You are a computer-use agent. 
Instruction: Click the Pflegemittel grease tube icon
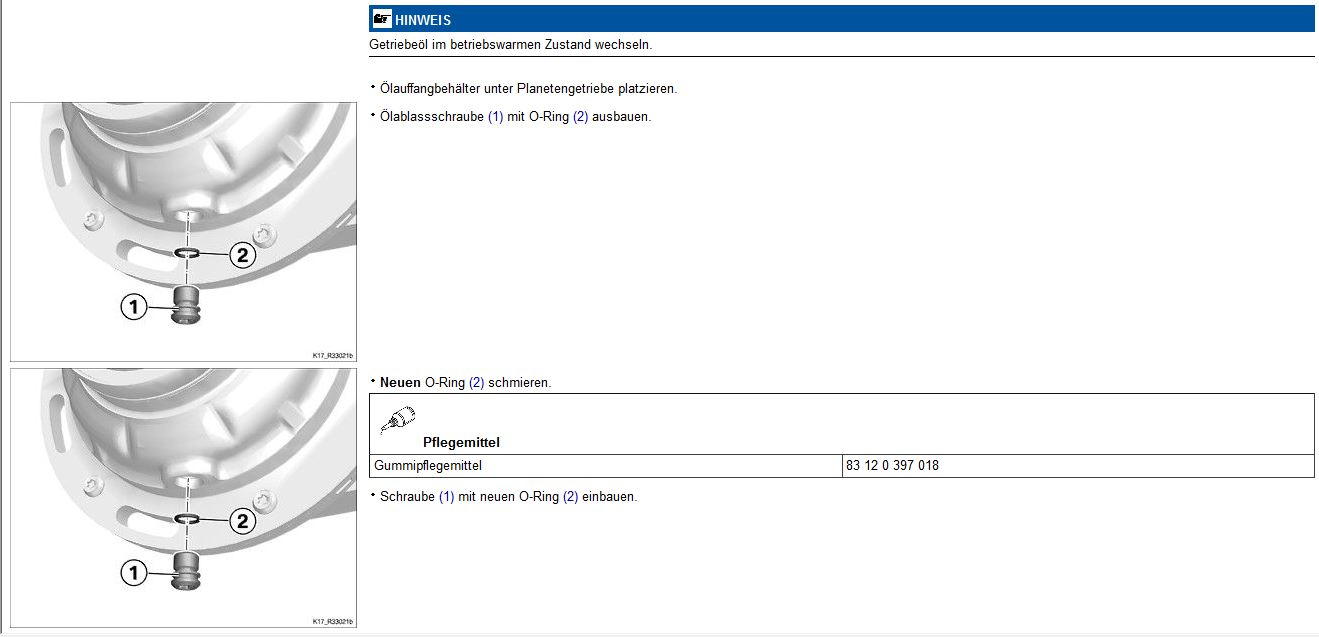[x=397, y=418]
